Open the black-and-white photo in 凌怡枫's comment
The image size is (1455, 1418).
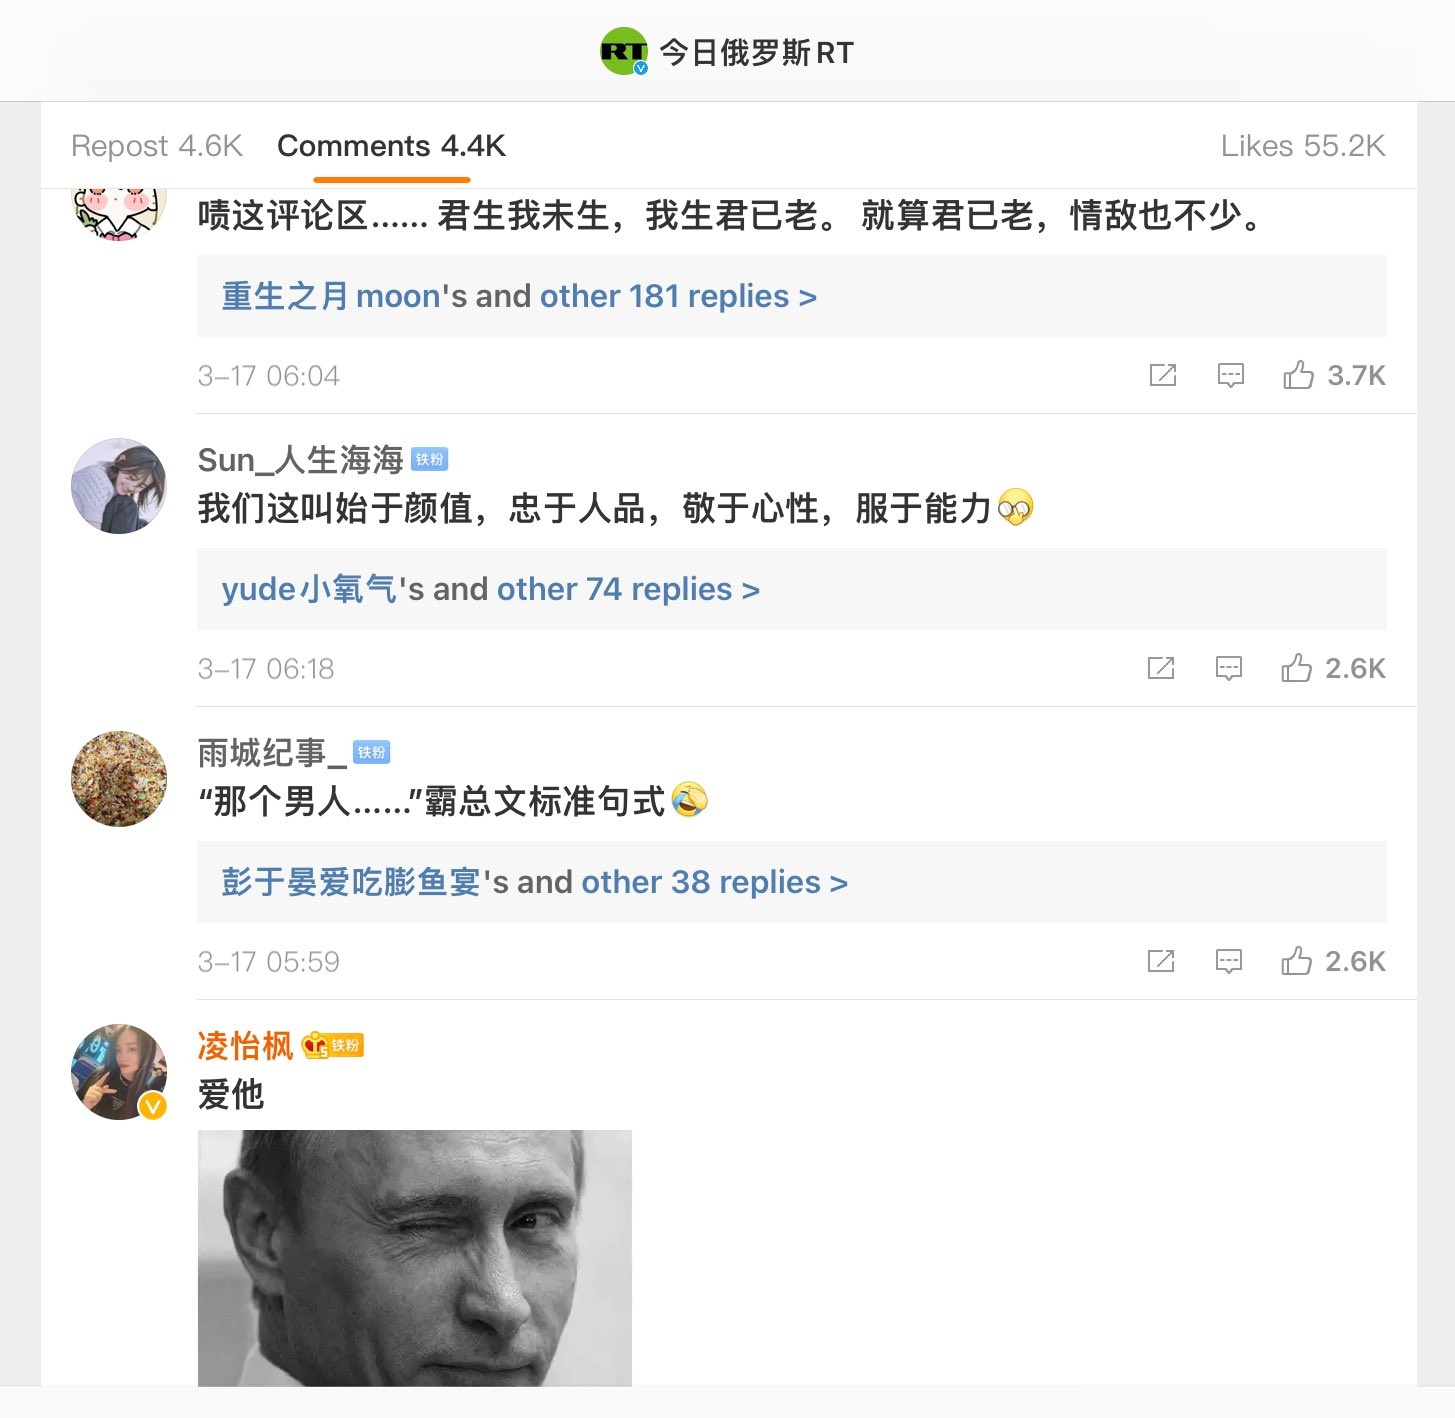point(415,1258)
